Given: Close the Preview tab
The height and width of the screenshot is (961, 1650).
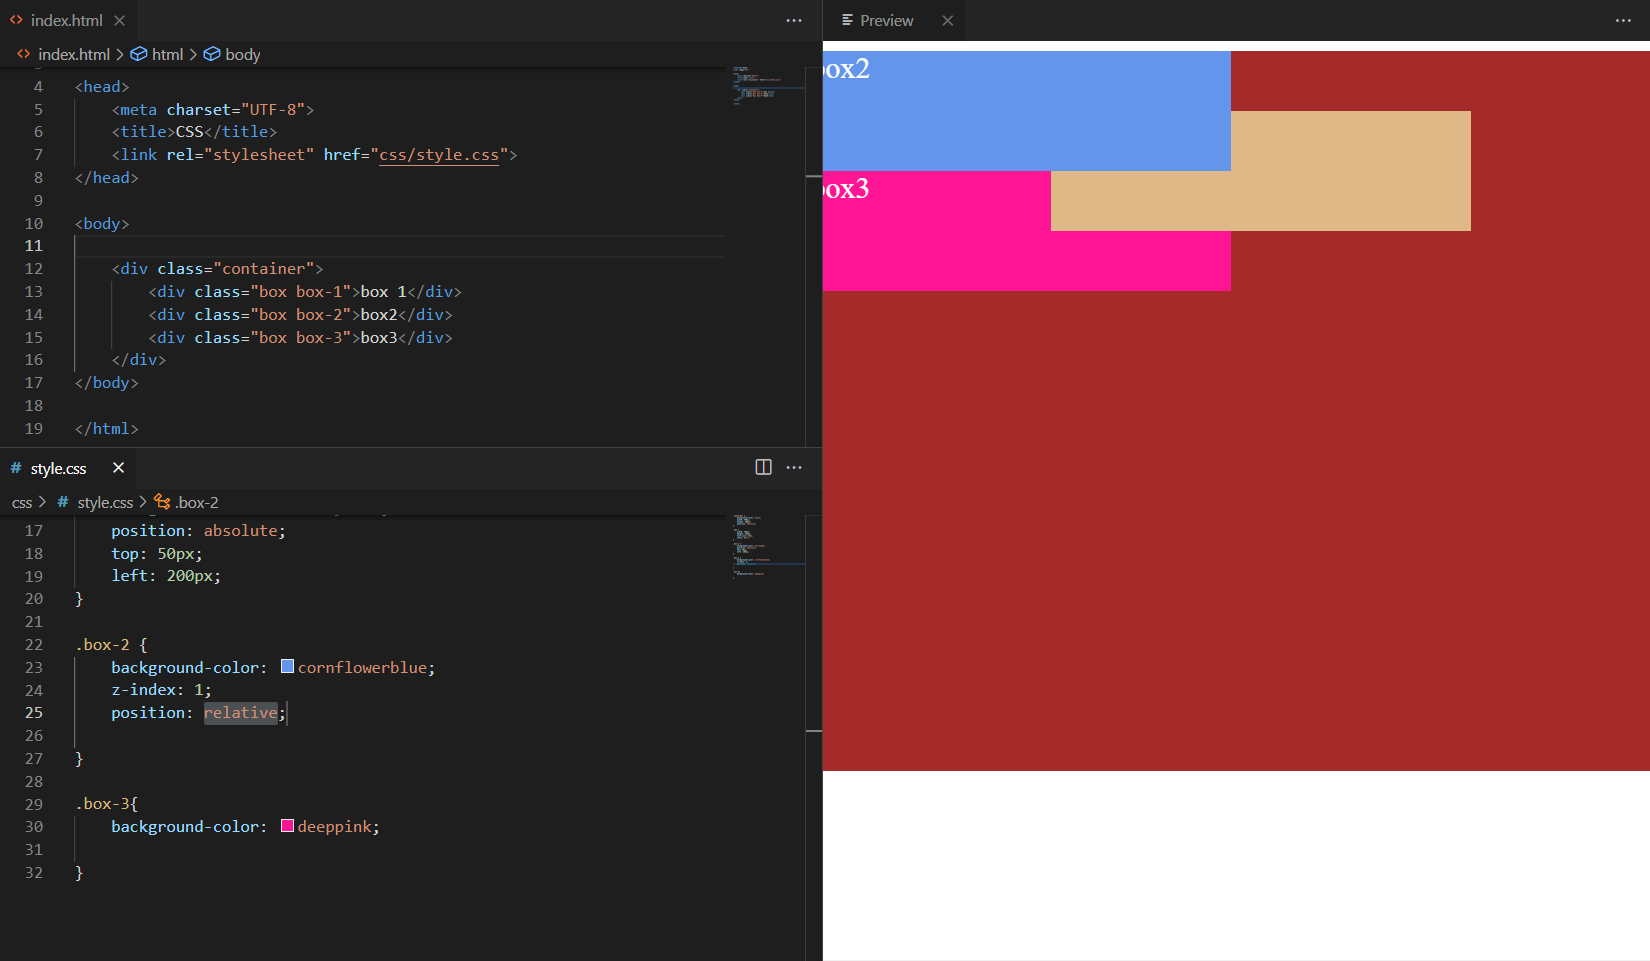Looking at the screenshot, I should point(947,20).
